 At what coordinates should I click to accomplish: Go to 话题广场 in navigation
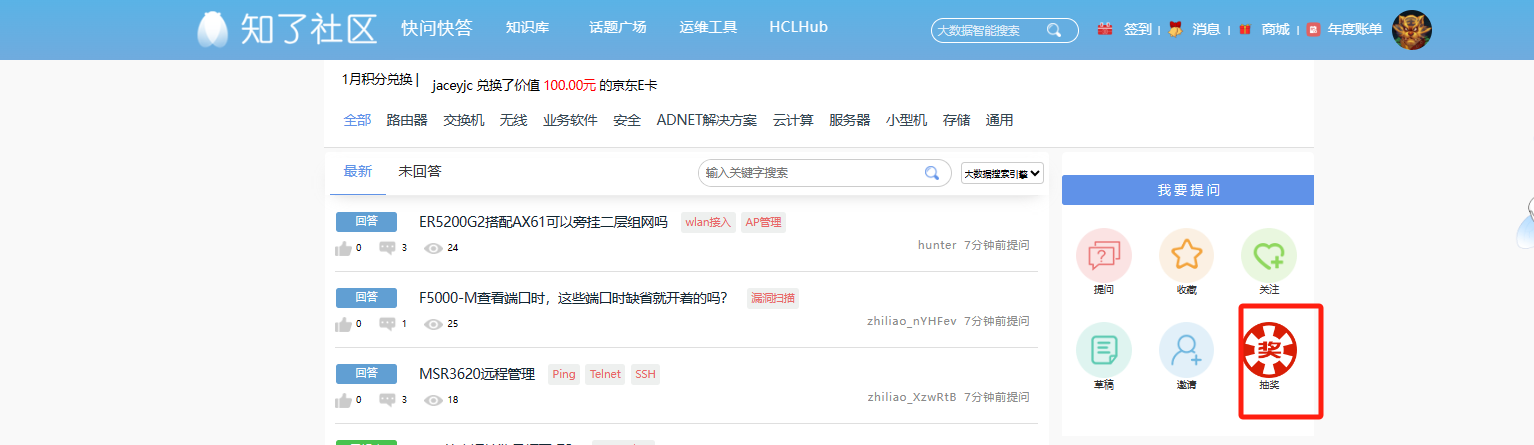coord(617,27)
